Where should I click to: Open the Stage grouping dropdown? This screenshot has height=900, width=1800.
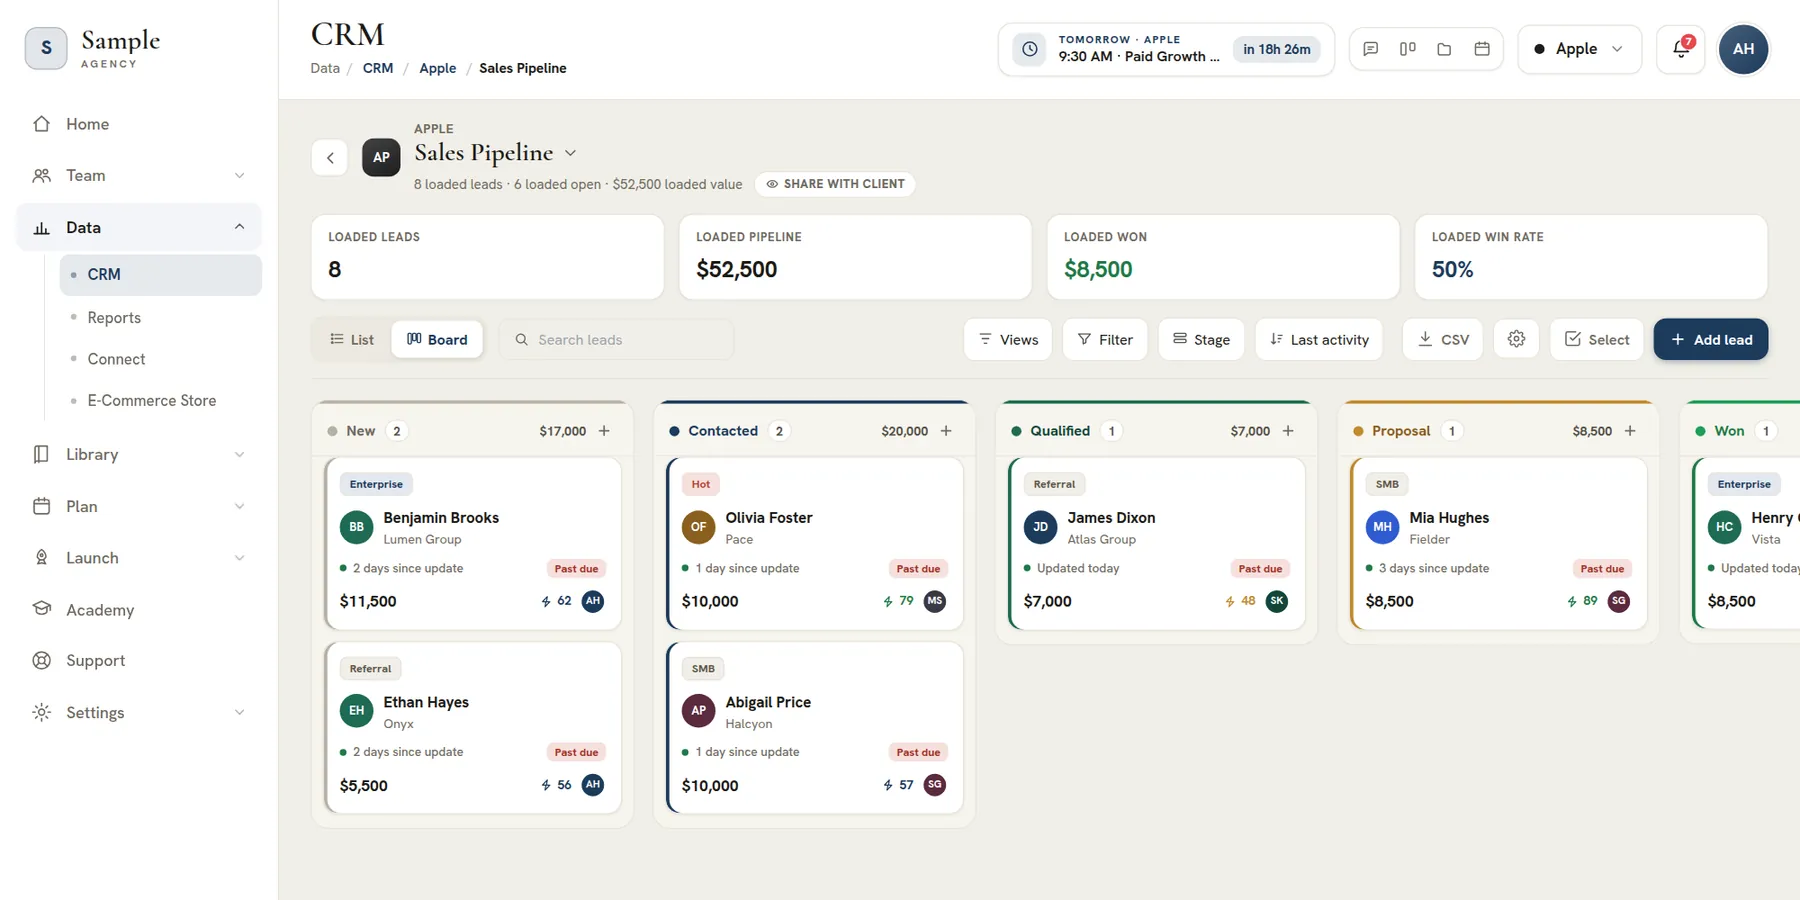[x=1202, y=339]
